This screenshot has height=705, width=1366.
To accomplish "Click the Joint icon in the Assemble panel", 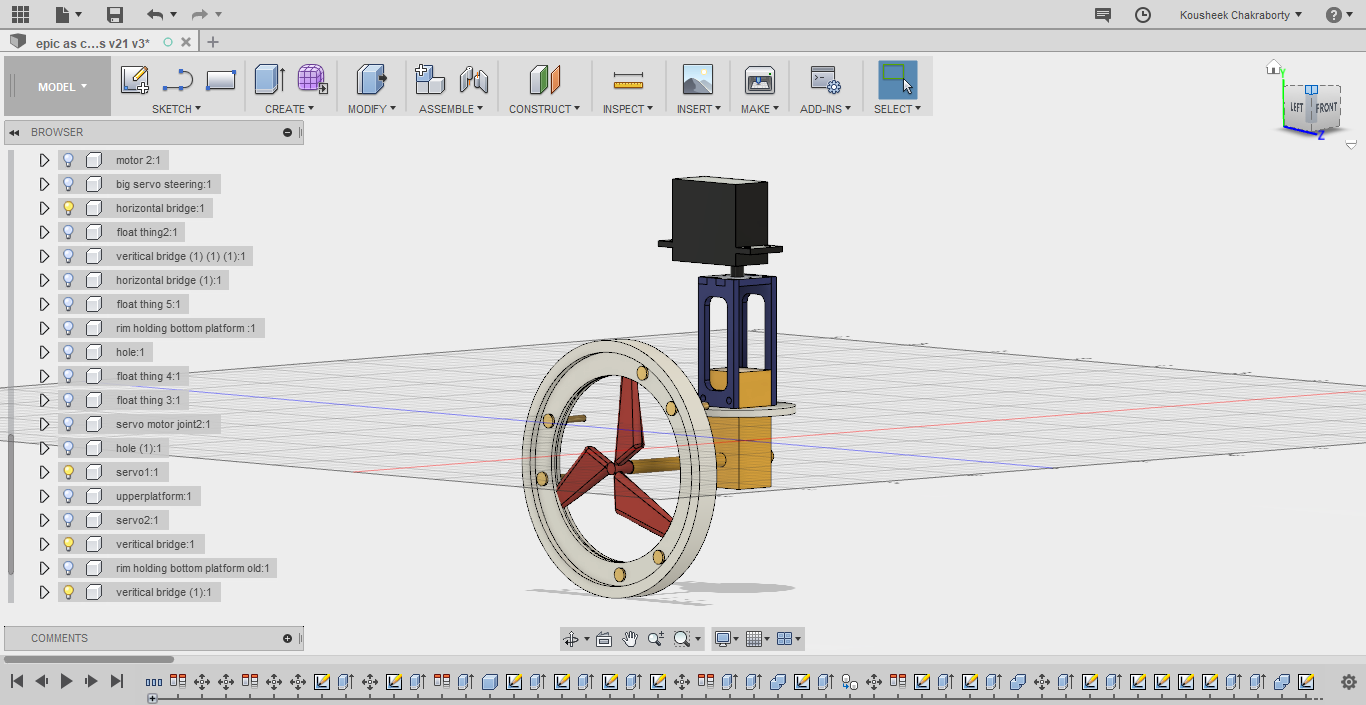I will (x=473, y=80).
